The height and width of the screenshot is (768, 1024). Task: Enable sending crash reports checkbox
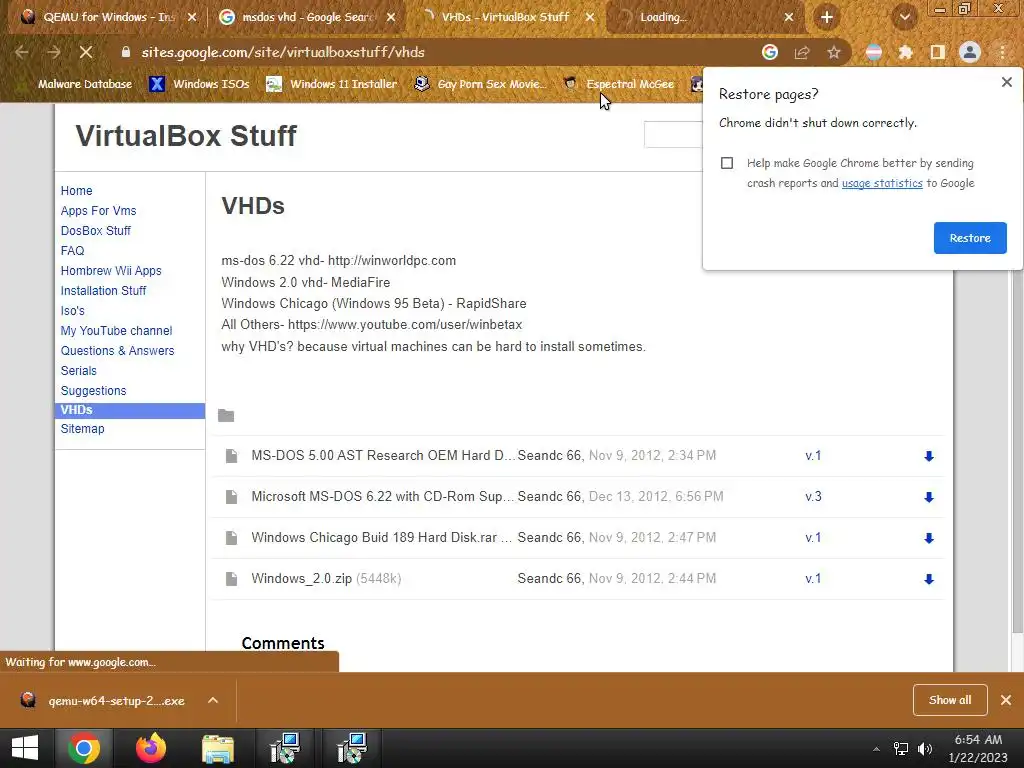point(727,163)
